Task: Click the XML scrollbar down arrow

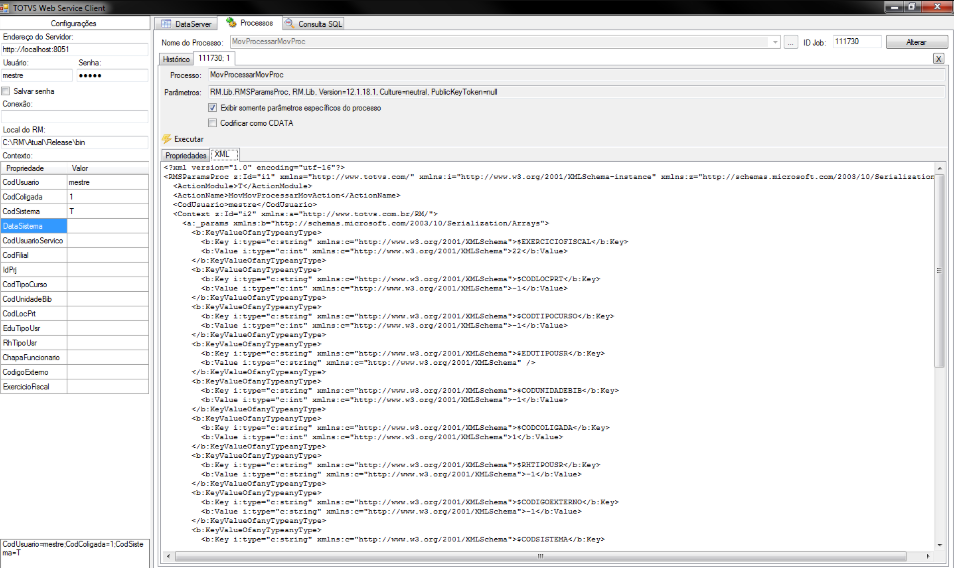Action: tap(939, 545)
